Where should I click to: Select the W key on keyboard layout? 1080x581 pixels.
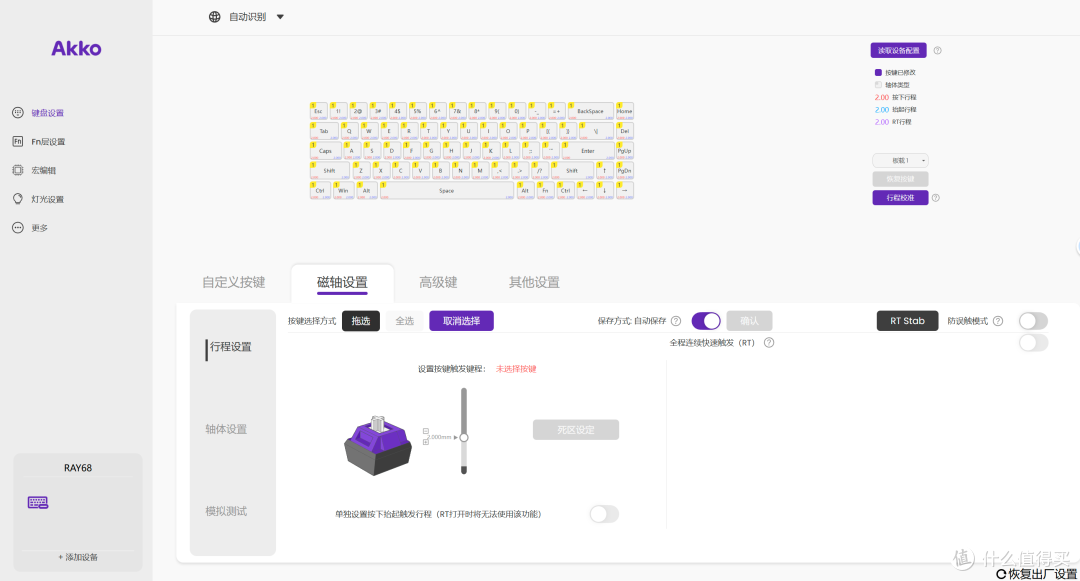(x=368, y=131)
